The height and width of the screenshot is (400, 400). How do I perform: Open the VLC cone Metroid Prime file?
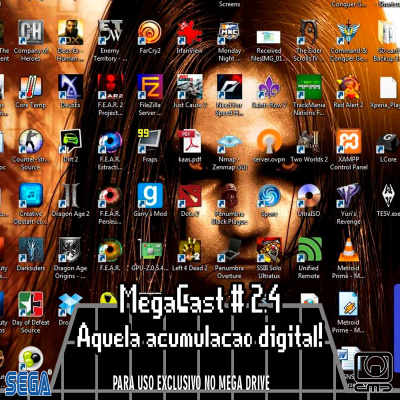[x=348, y=250]
